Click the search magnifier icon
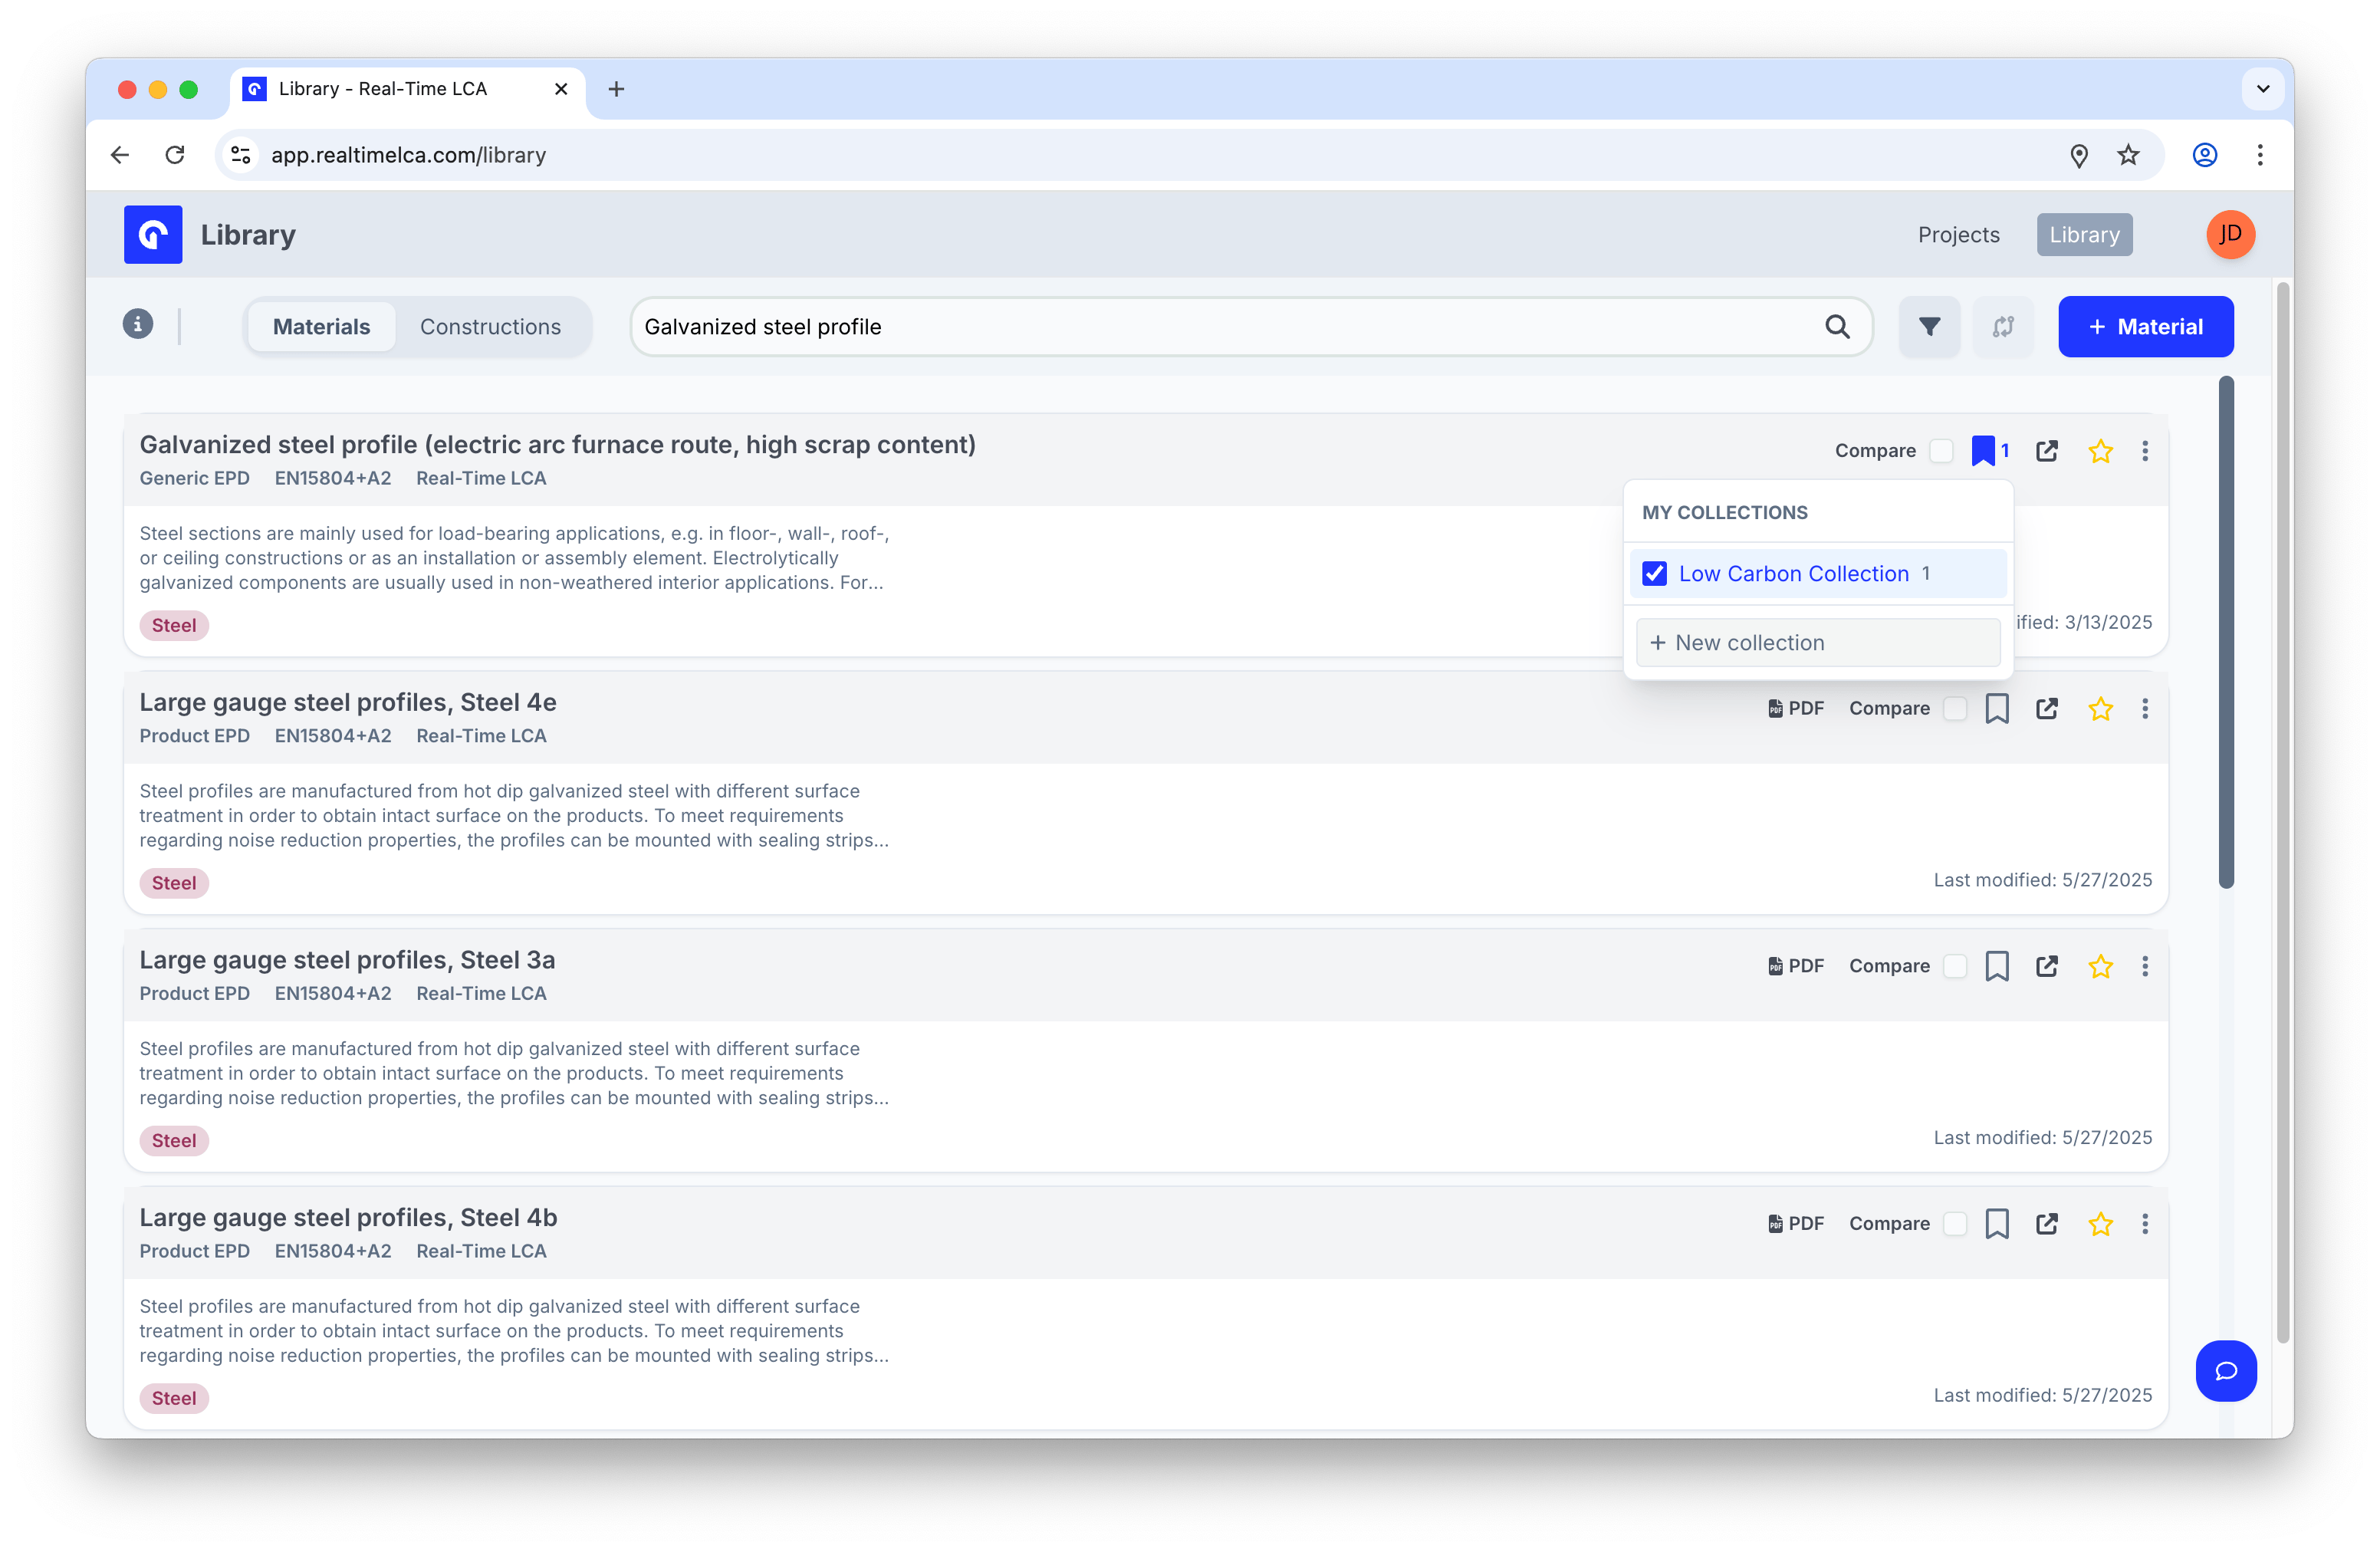Screen dimensions: 2380x1552 click(1837, 327)
